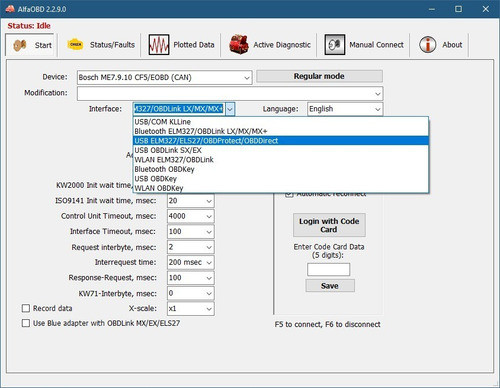Select WLAN OBDKey option

pyautogui.click(x=281, y=188)
